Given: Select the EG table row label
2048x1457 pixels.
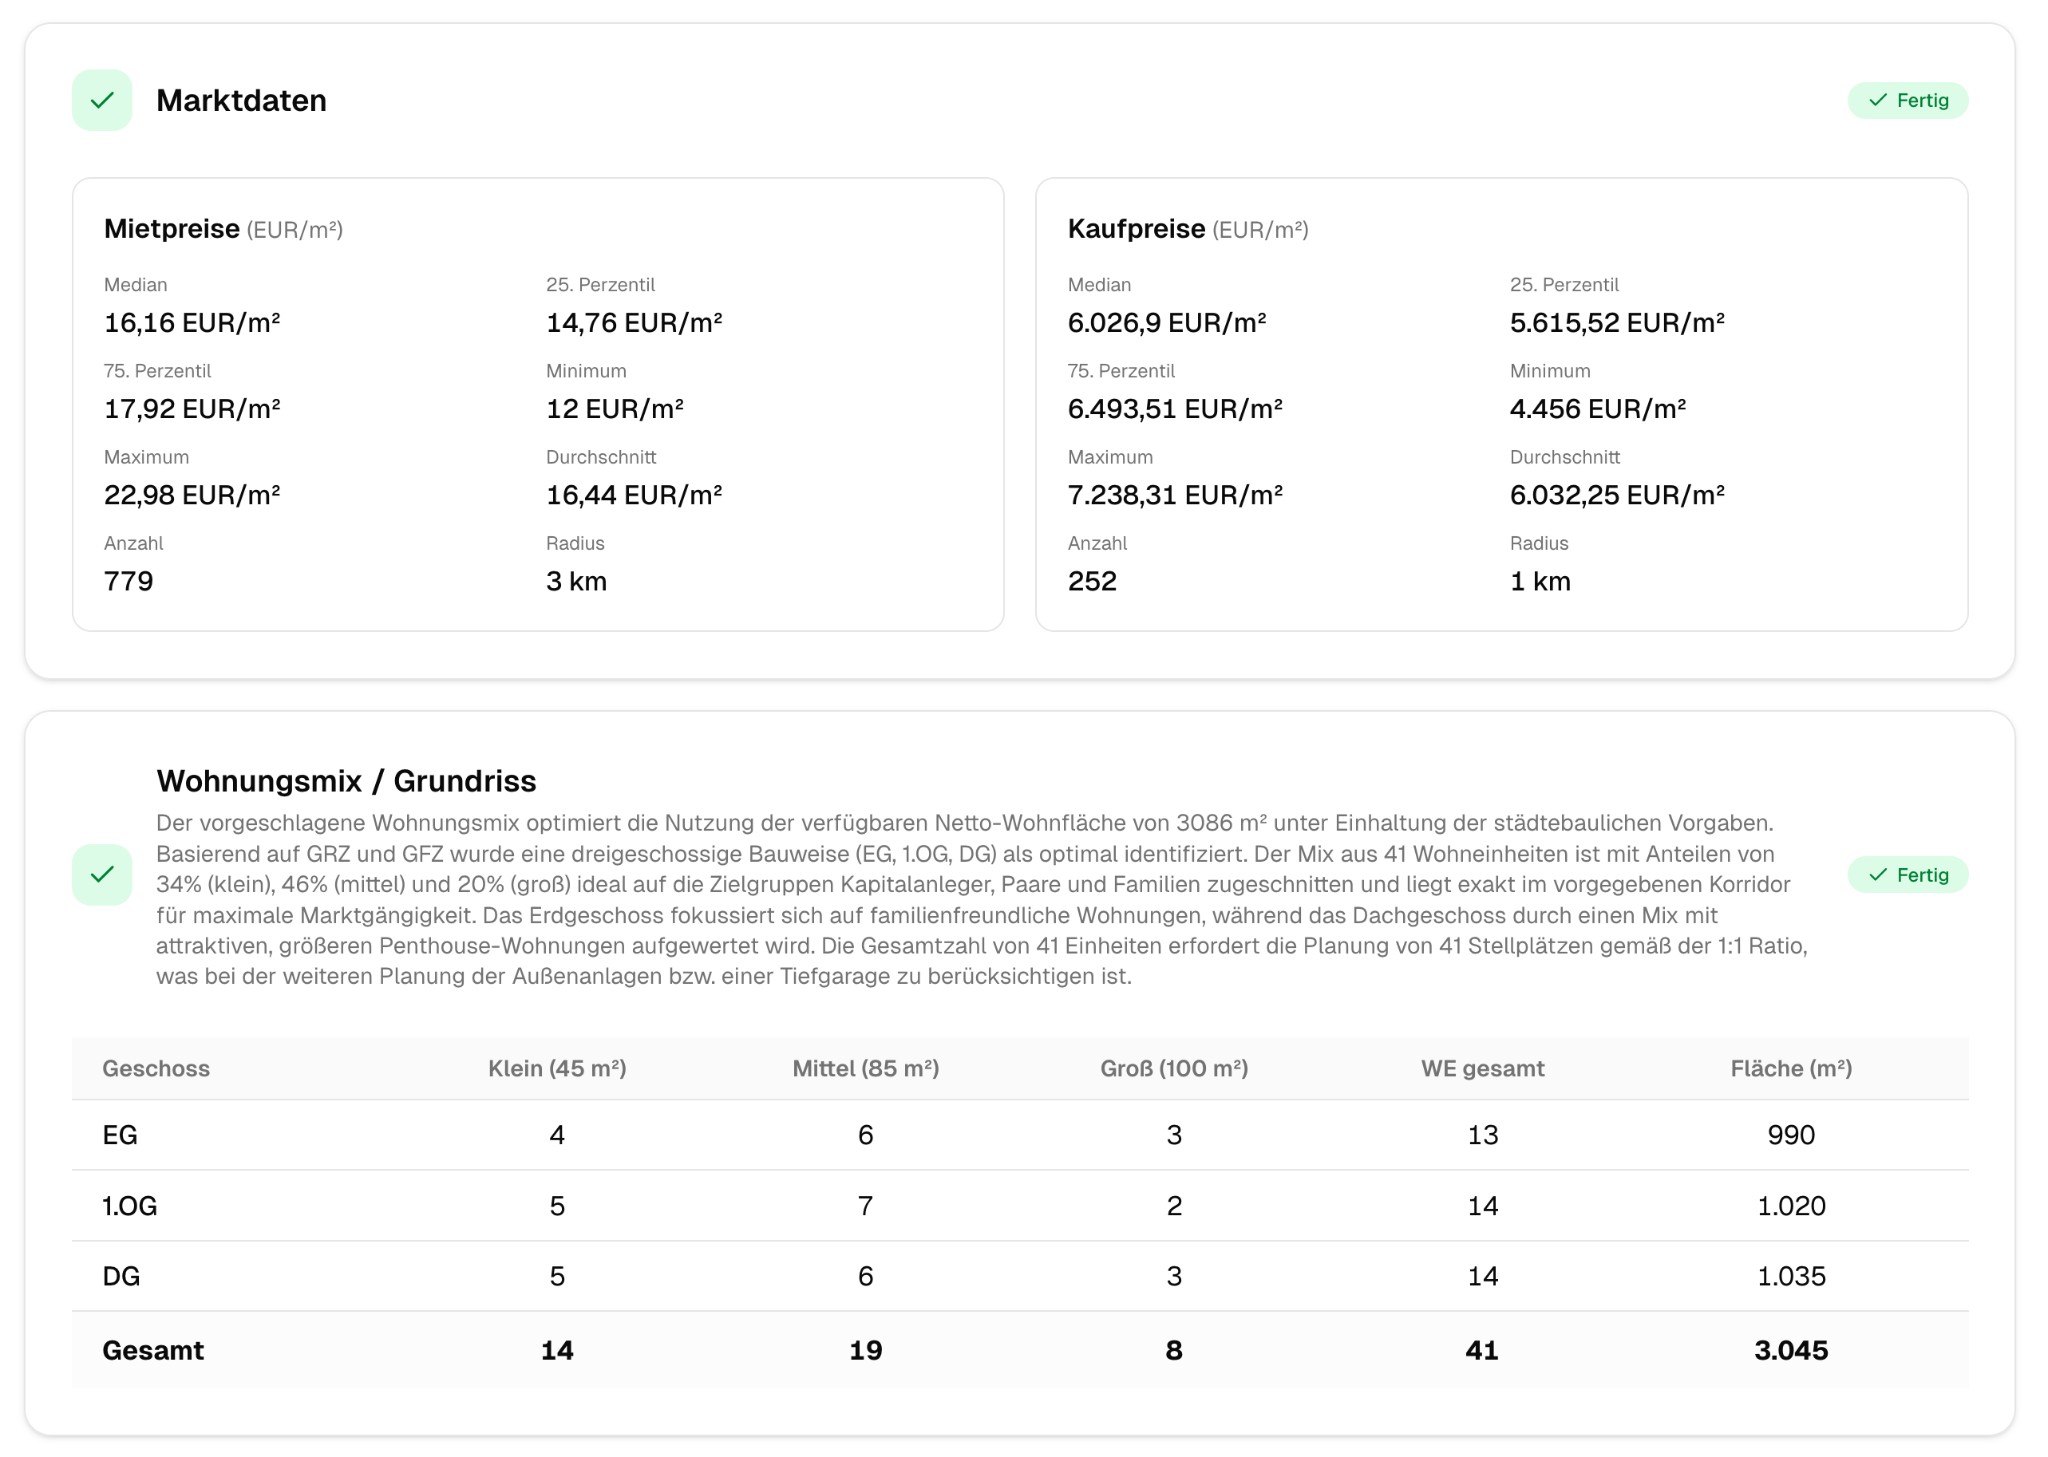Looking at the screenshot, I should 120,1135.
